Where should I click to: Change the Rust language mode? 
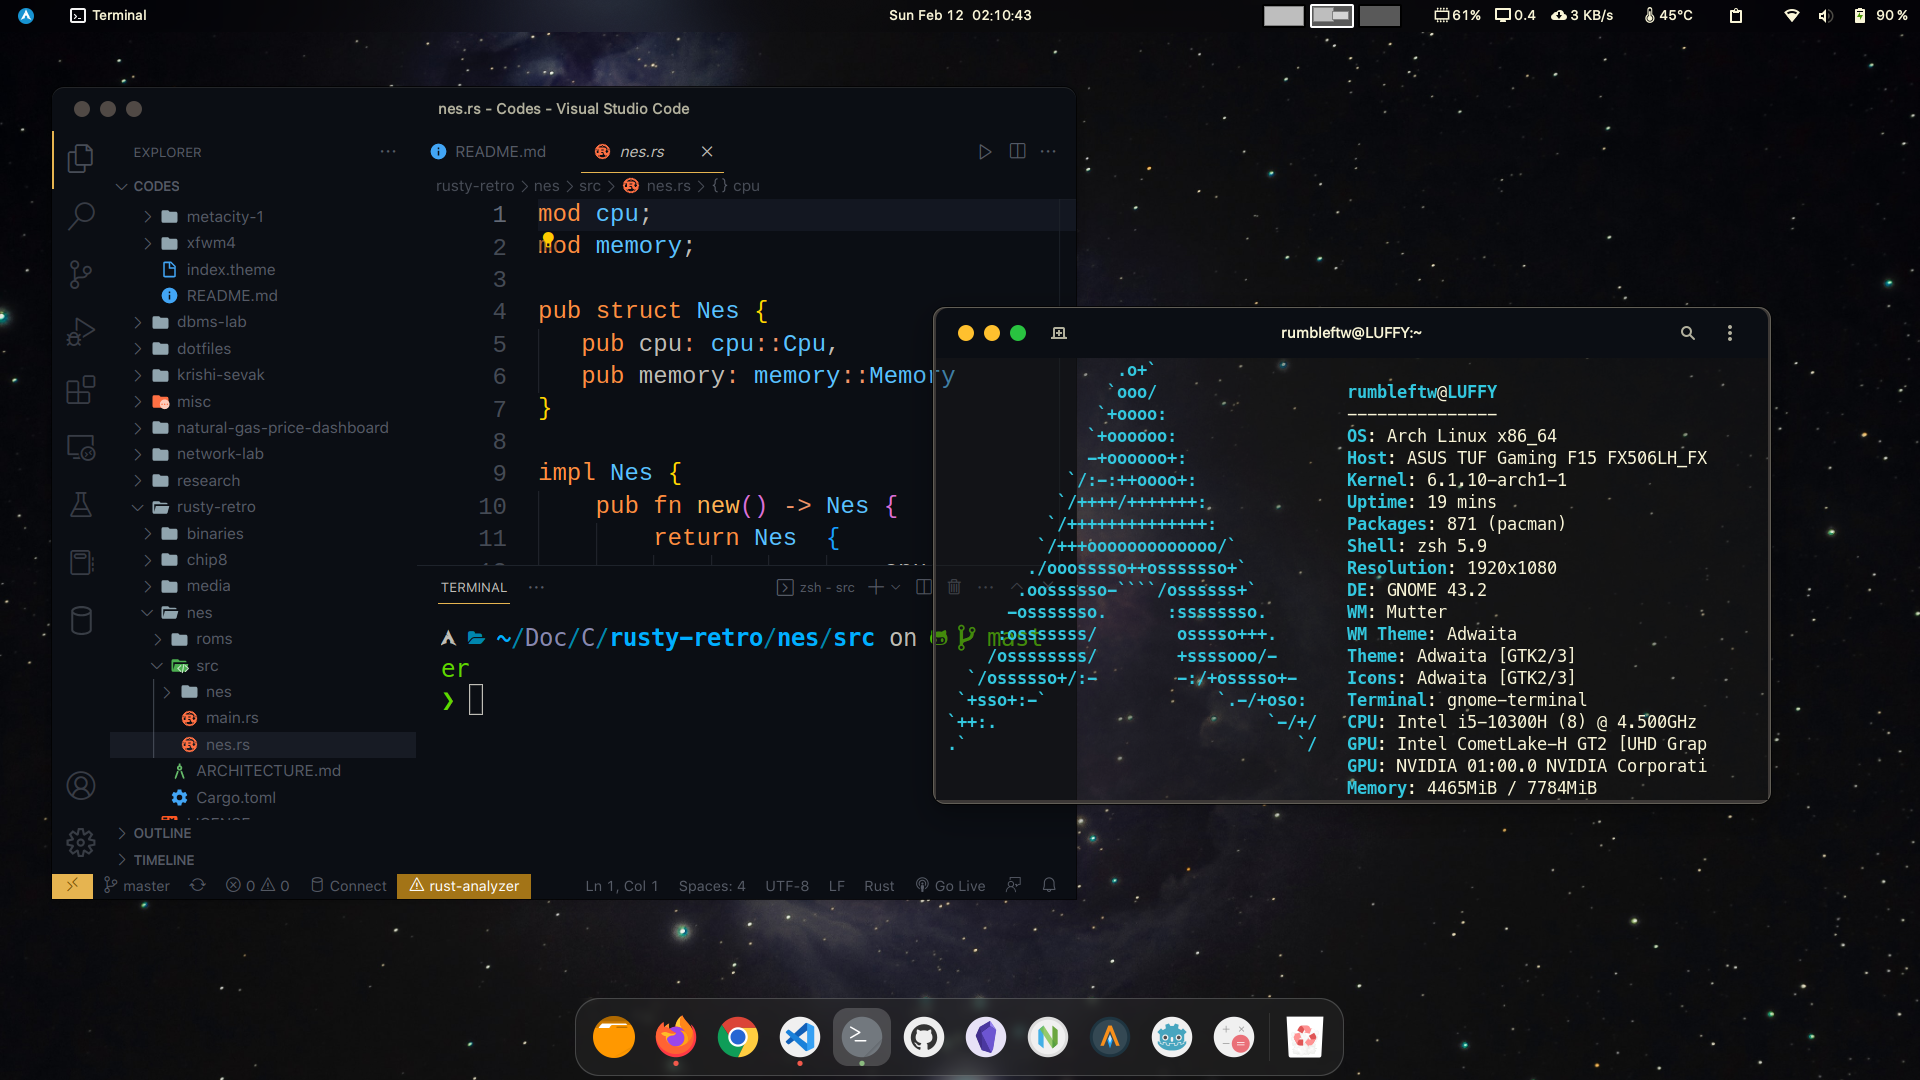click(x=879, y=886)
